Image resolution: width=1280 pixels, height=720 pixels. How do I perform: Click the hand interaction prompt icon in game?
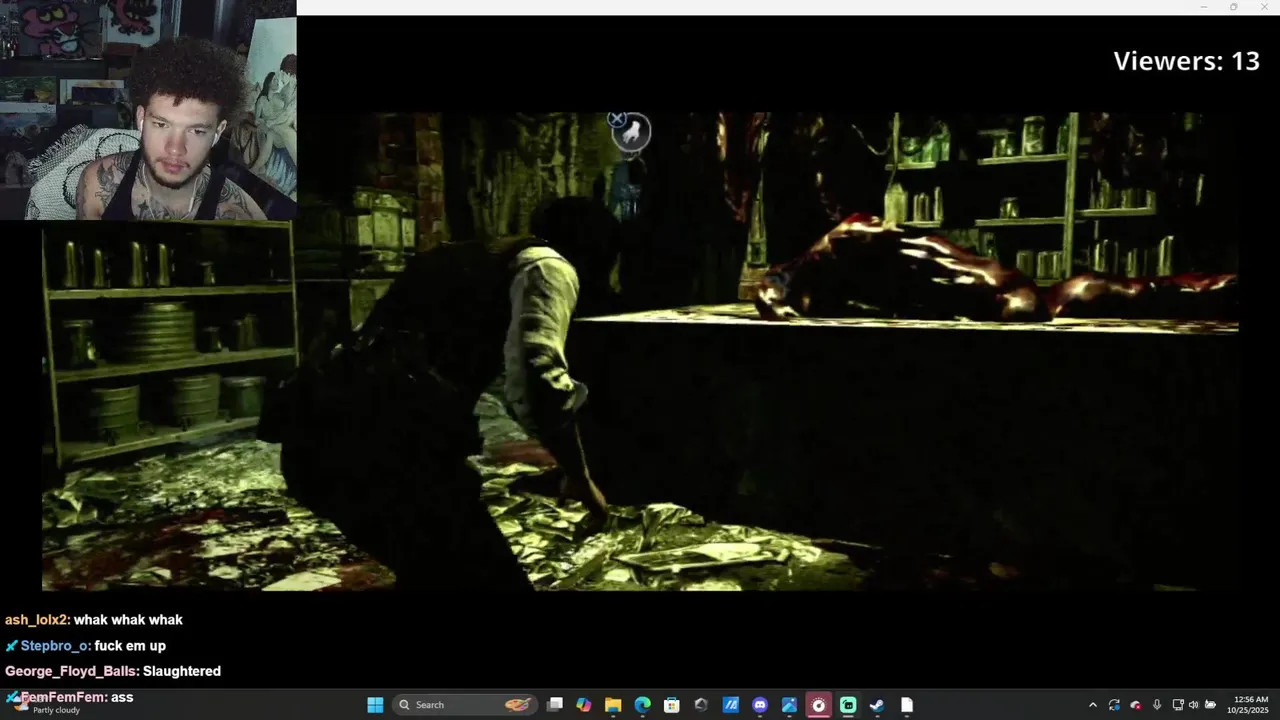click(631, 131)
